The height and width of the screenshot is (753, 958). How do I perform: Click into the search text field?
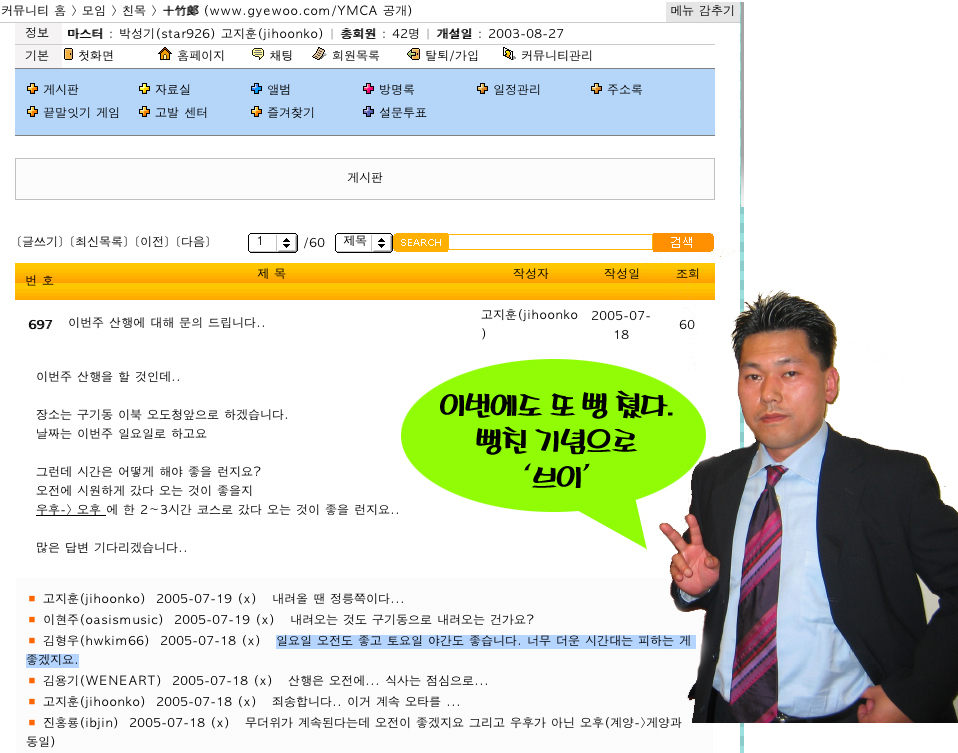[550, 243]
